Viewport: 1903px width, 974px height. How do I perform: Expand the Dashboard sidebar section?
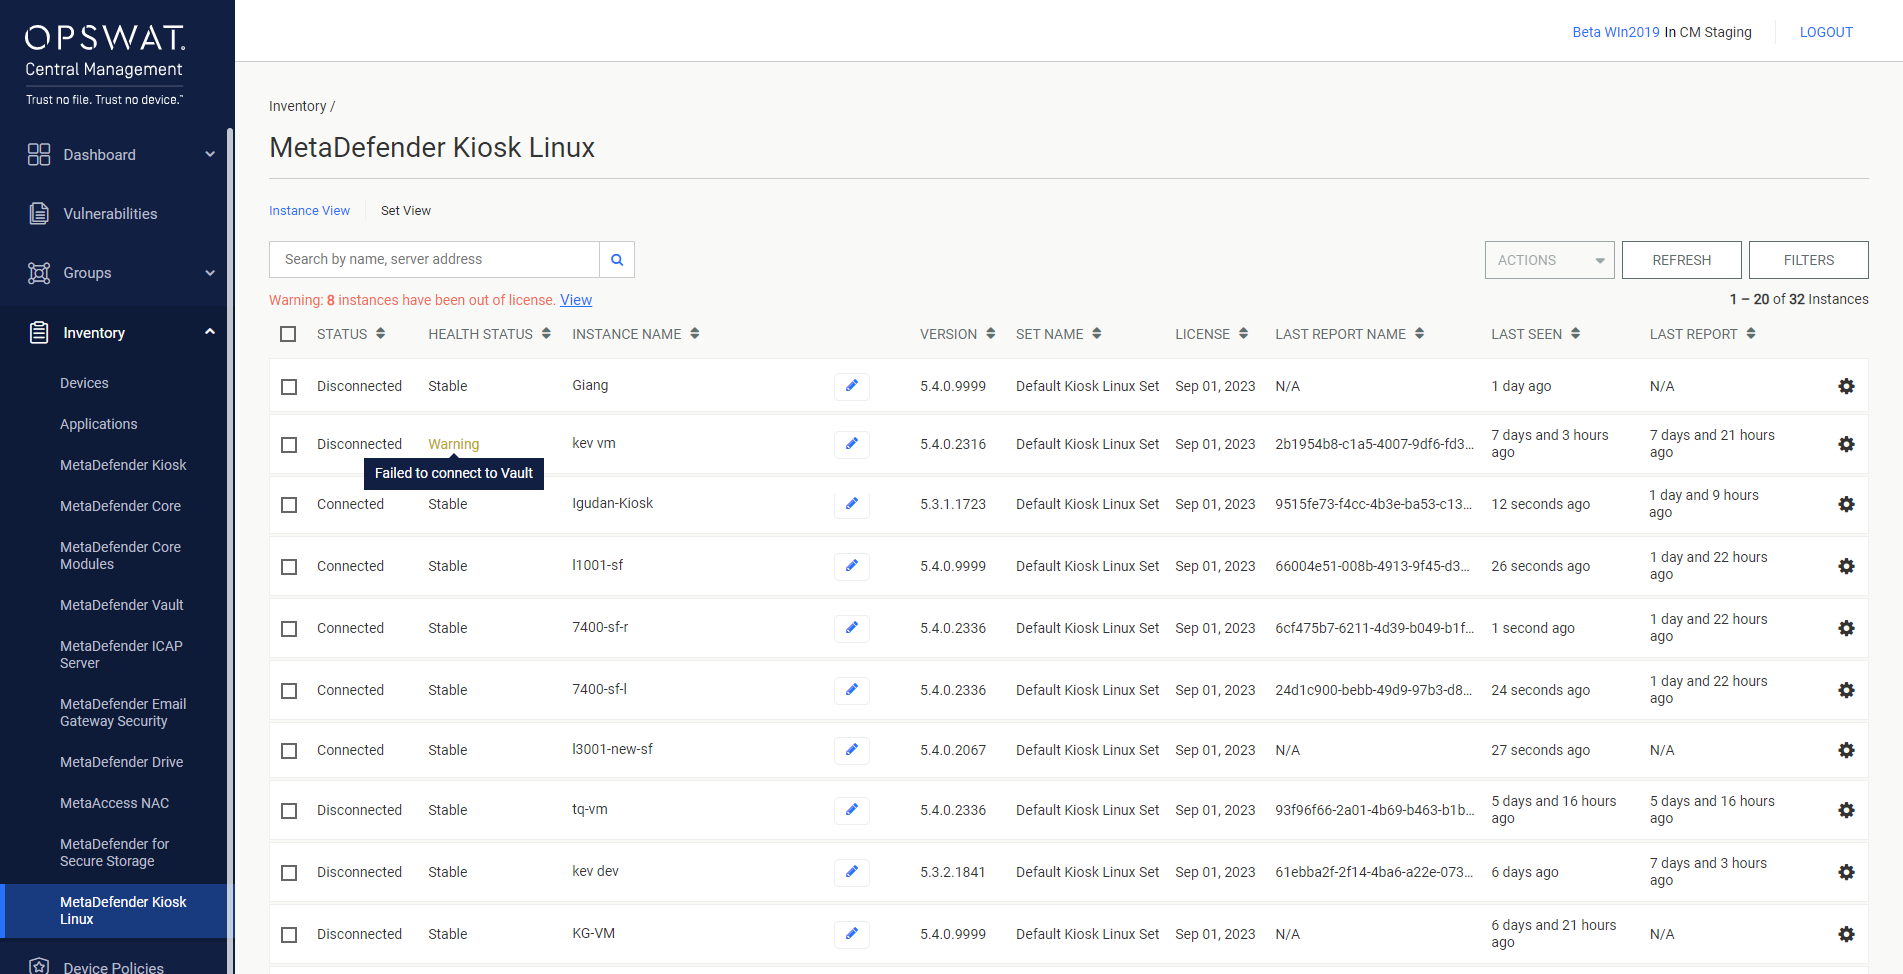(210, 154)
